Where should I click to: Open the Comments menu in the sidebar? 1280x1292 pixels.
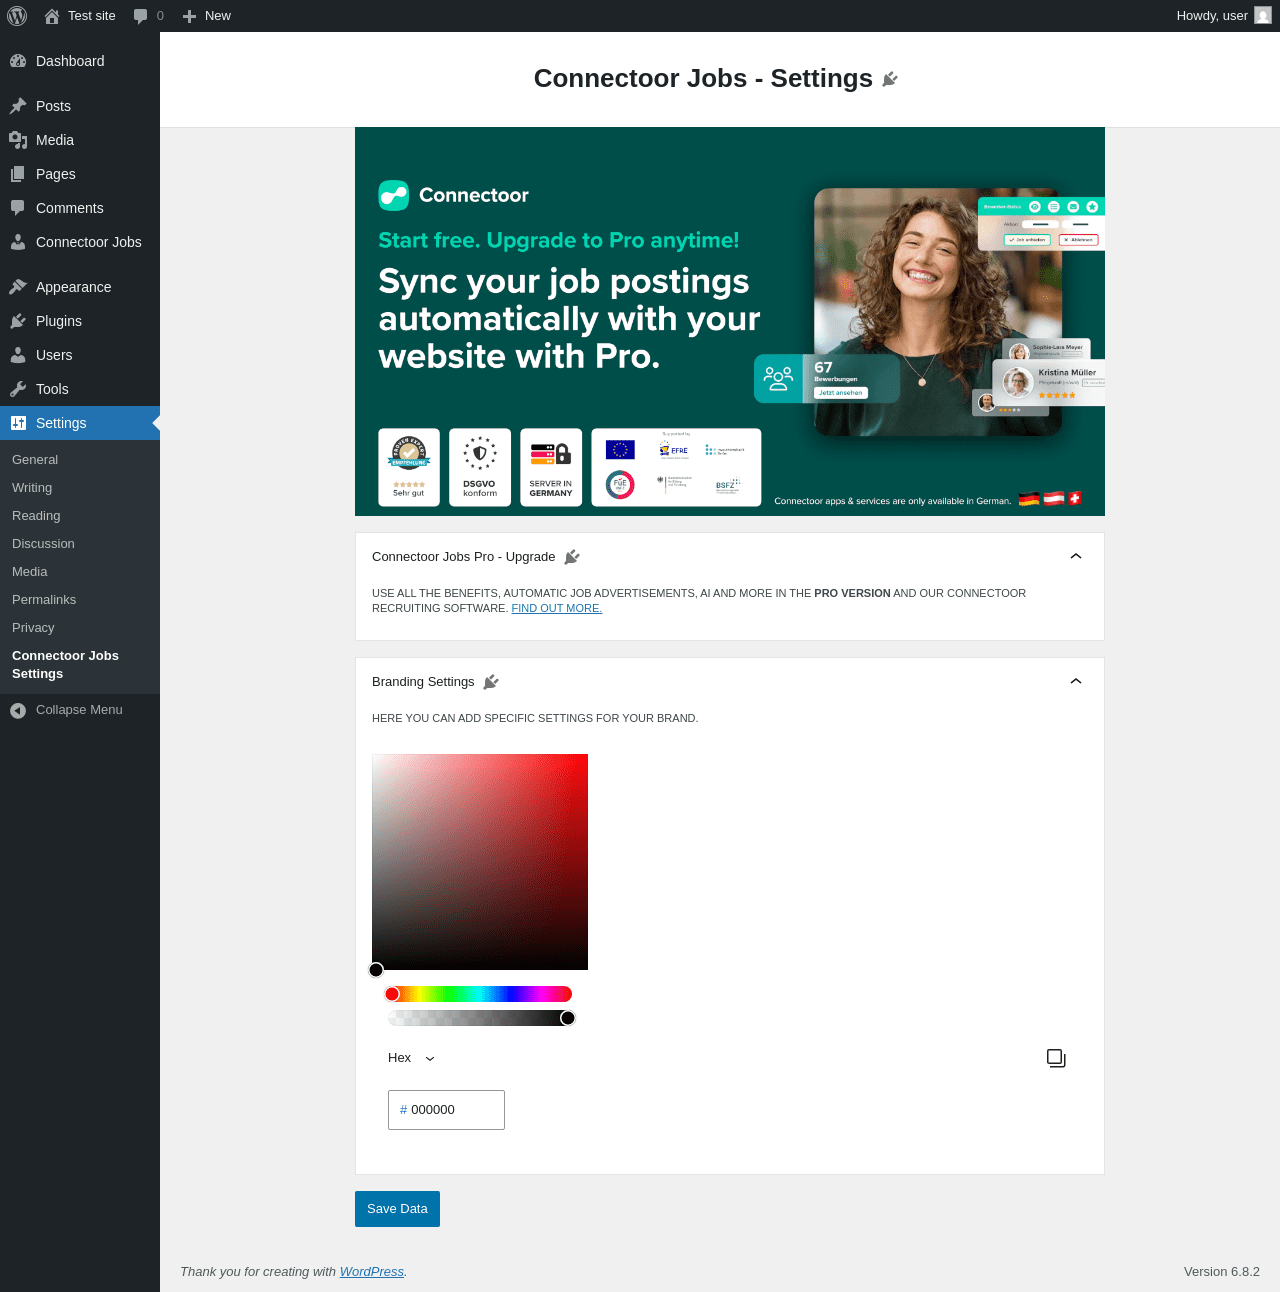tap(80, 208)
